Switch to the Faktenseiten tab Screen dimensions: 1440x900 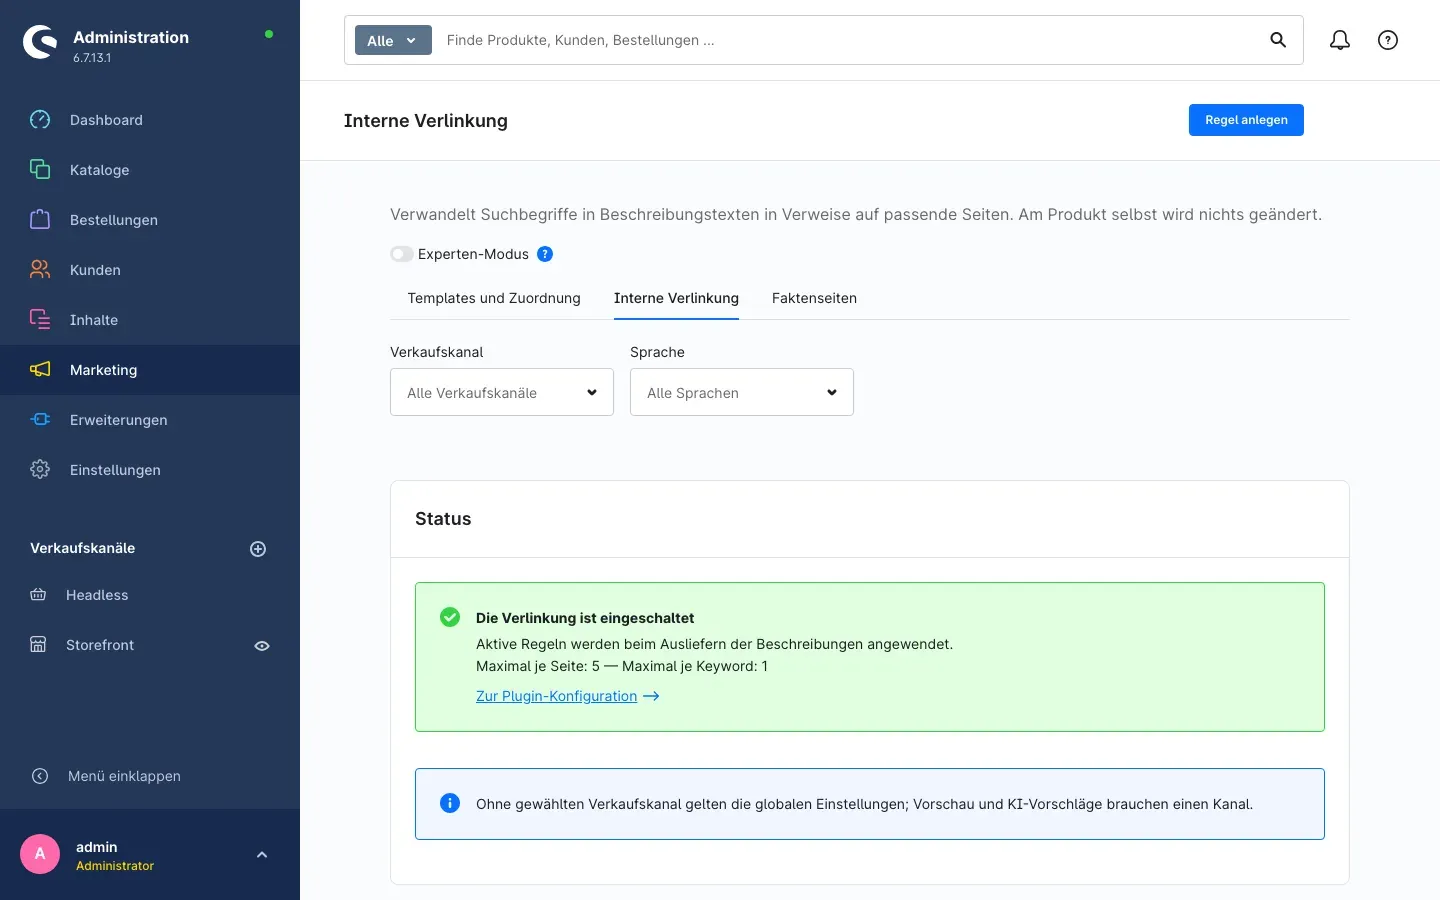[814, 298]
